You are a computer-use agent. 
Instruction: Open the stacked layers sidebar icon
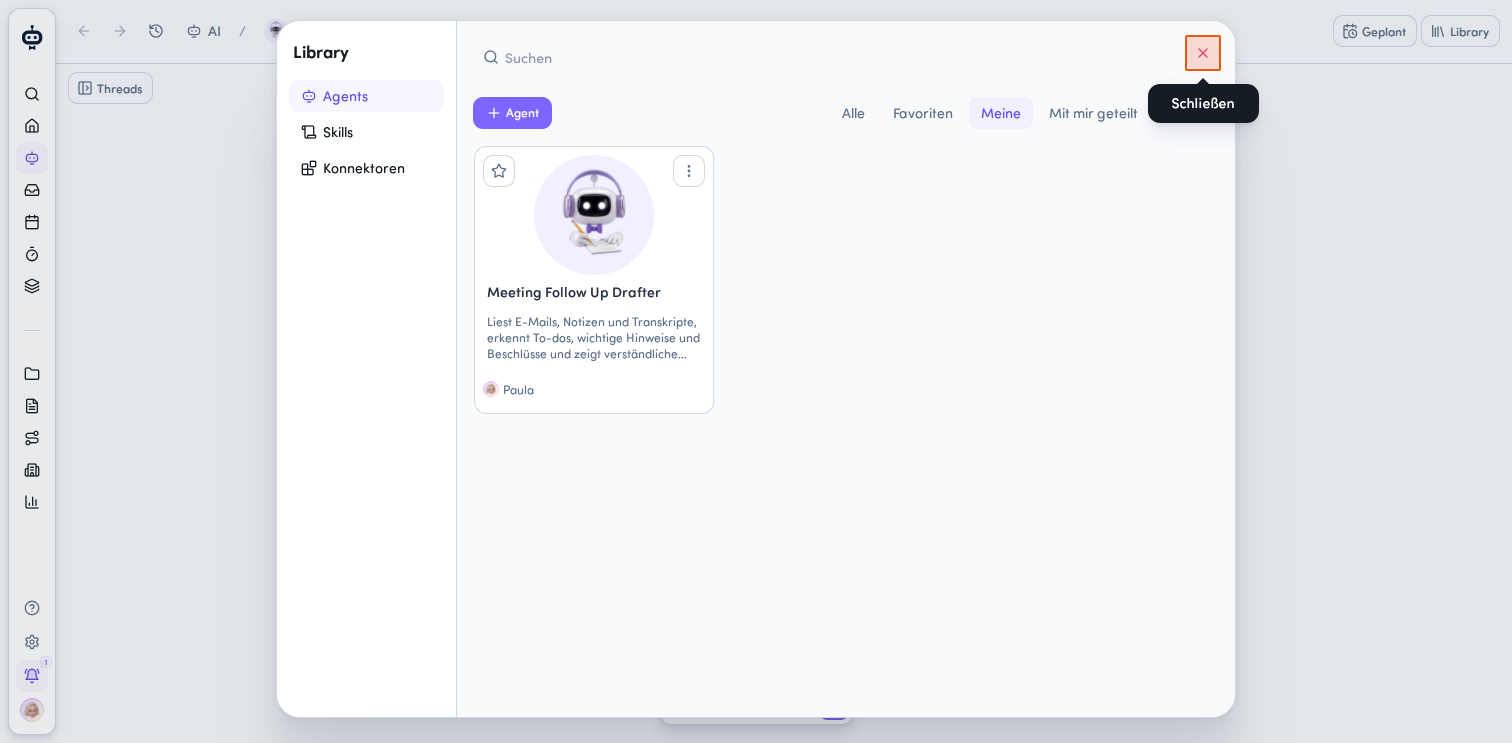32,286
